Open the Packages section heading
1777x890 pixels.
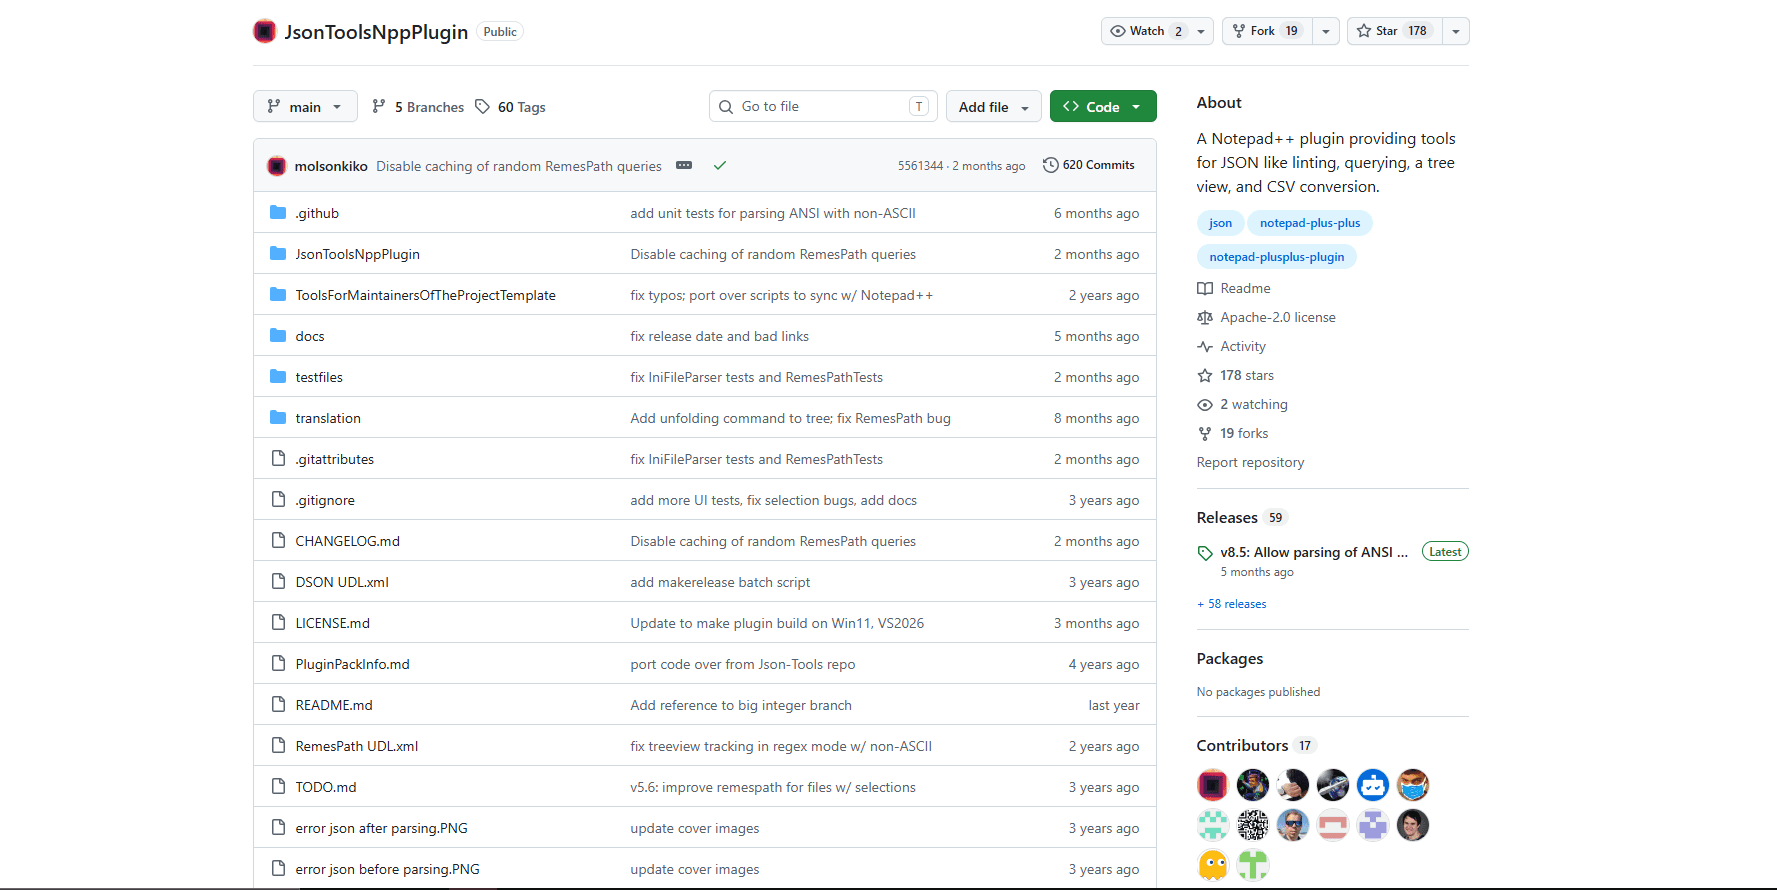coord(1230,658)
